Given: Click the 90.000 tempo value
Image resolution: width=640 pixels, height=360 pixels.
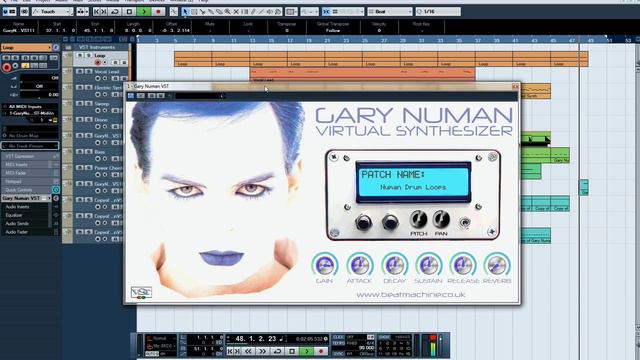Looking at the screenshot, I should tap(366, 348).
